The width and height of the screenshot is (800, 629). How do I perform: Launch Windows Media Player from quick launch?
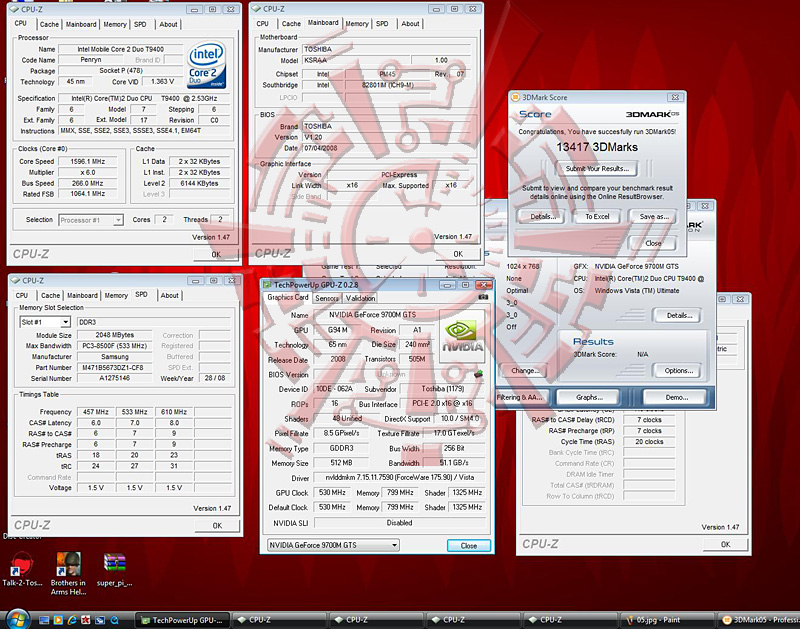[x=58, y=620]
